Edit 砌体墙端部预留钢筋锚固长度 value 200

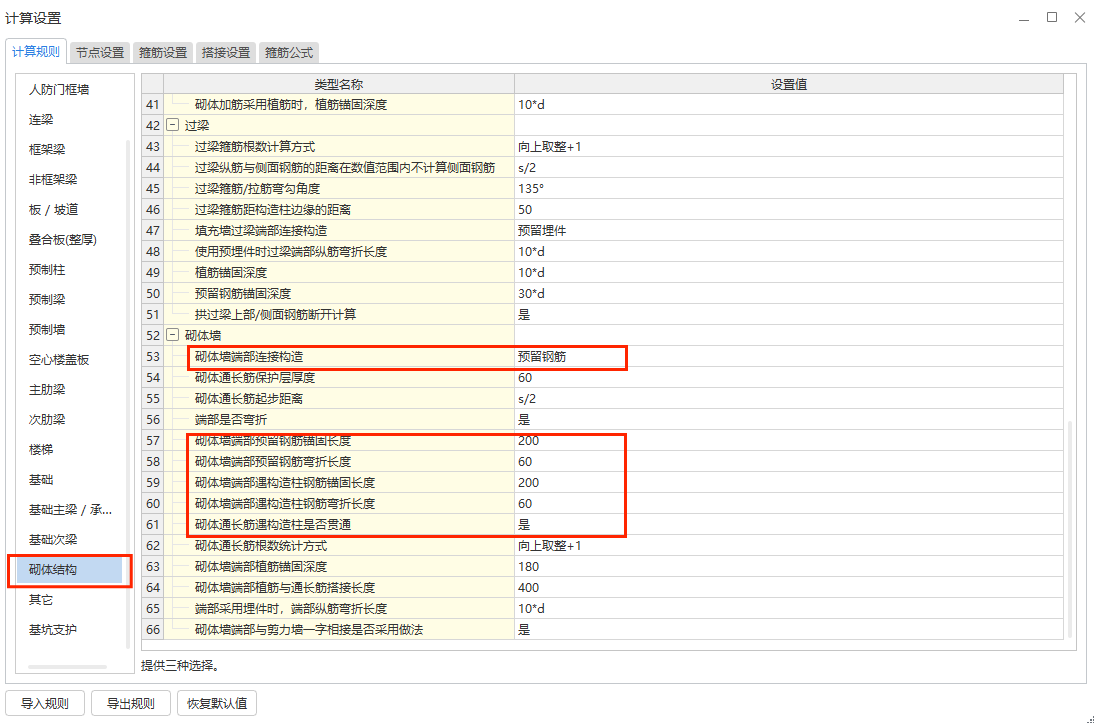[x=789, y=440]
